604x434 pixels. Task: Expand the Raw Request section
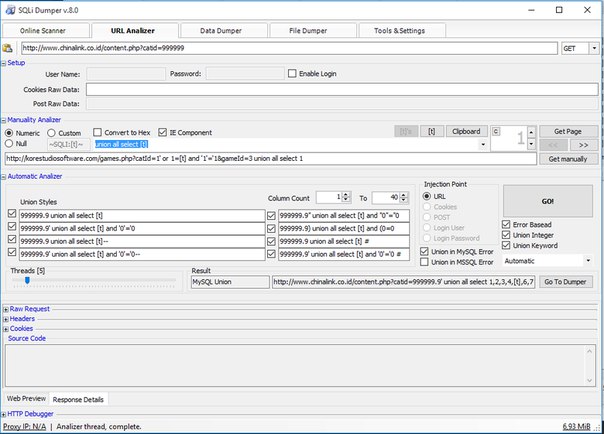click(6, 309)
